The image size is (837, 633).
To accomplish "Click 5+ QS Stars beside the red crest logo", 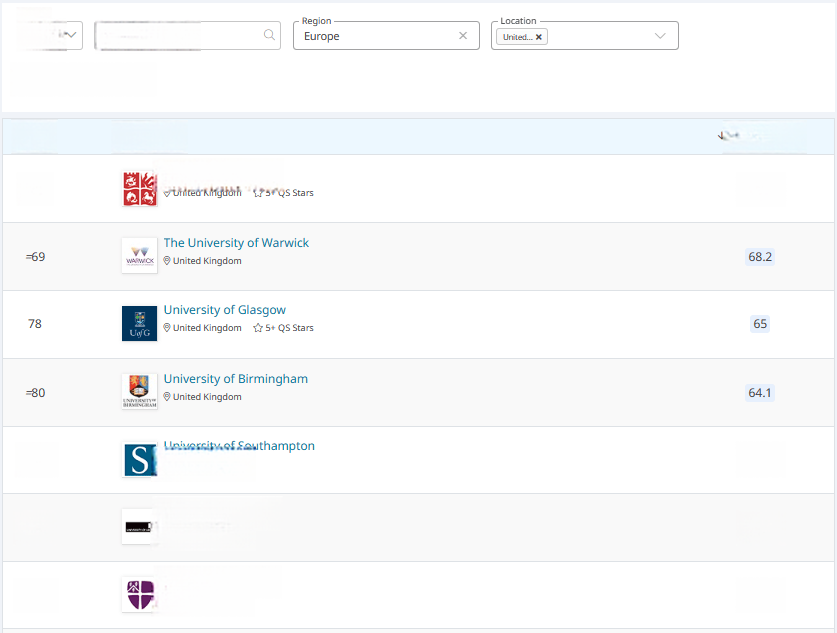I will point(289,193).
